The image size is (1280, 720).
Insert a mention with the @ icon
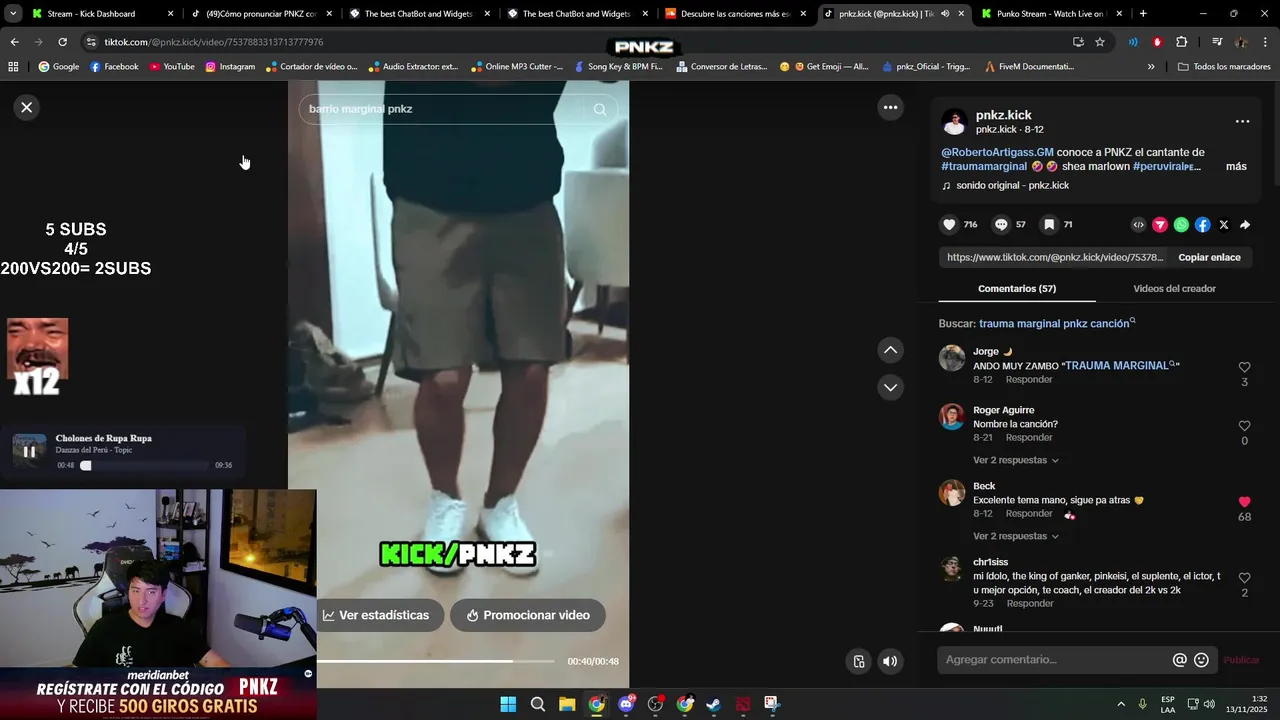1180,660
